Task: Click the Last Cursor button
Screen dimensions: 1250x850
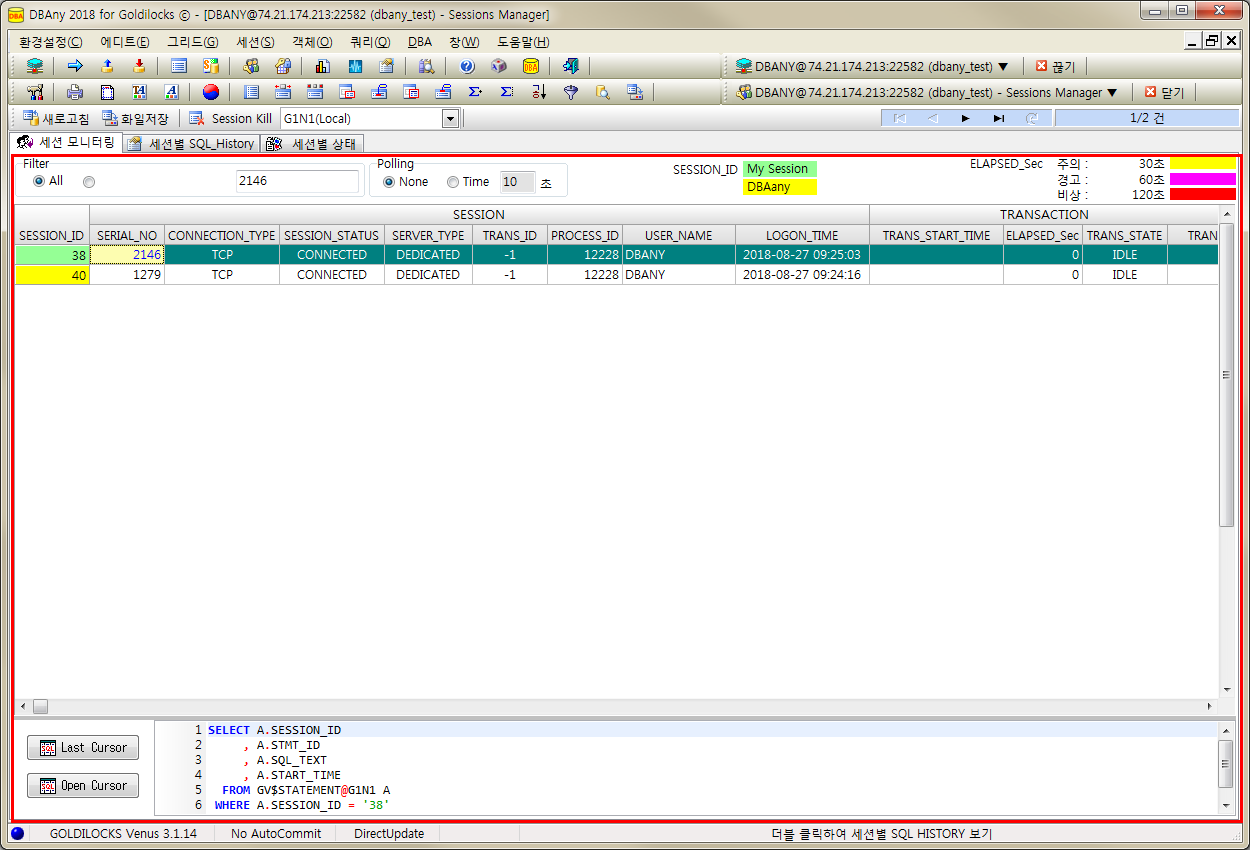Action: click(83, 748)
